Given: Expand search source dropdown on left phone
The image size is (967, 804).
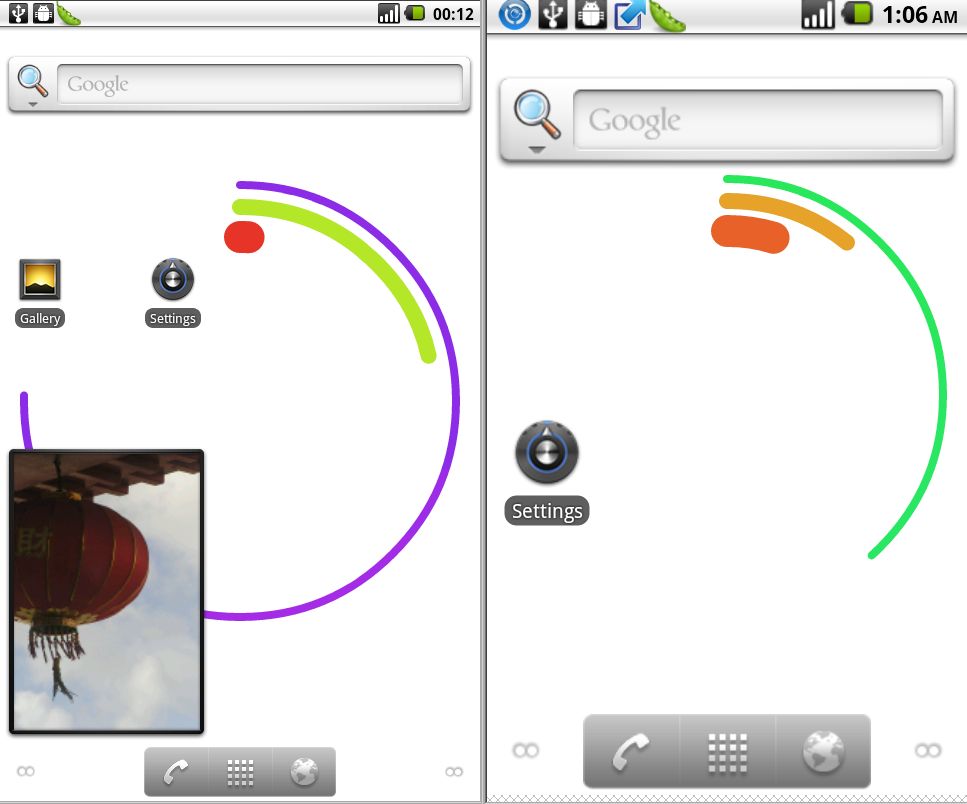Looking at the screenshot, I should 33,104.
